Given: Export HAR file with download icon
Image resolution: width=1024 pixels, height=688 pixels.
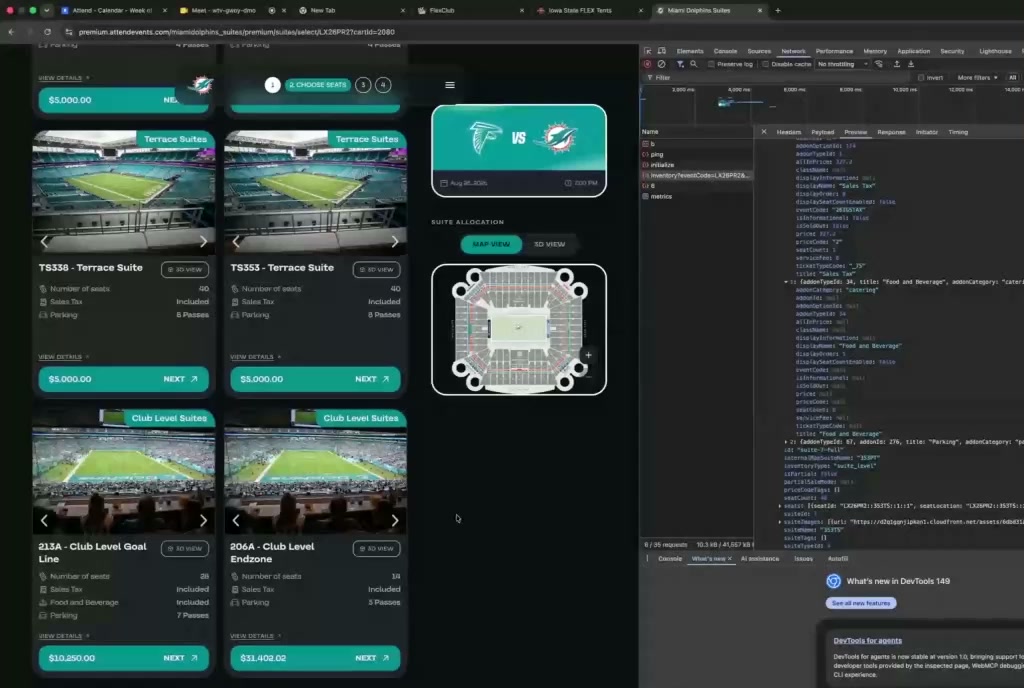Looking at the screenshot, I should (911, 64).
